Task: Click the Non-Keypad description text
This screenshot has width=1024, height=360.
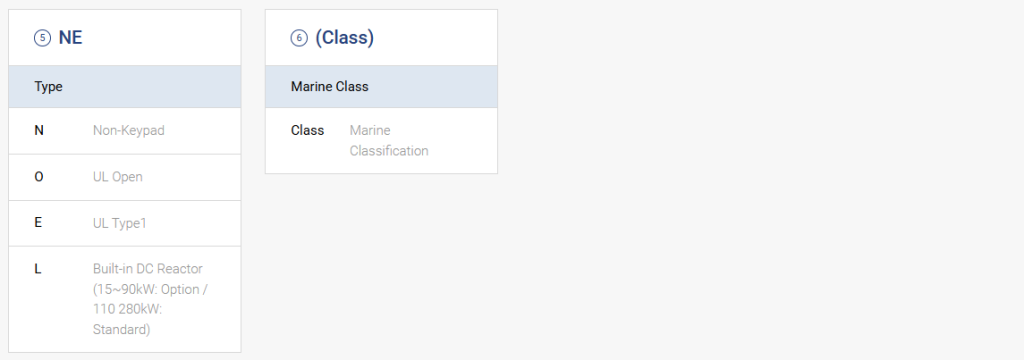Action: pyautogui.click(x=129, y=131)
